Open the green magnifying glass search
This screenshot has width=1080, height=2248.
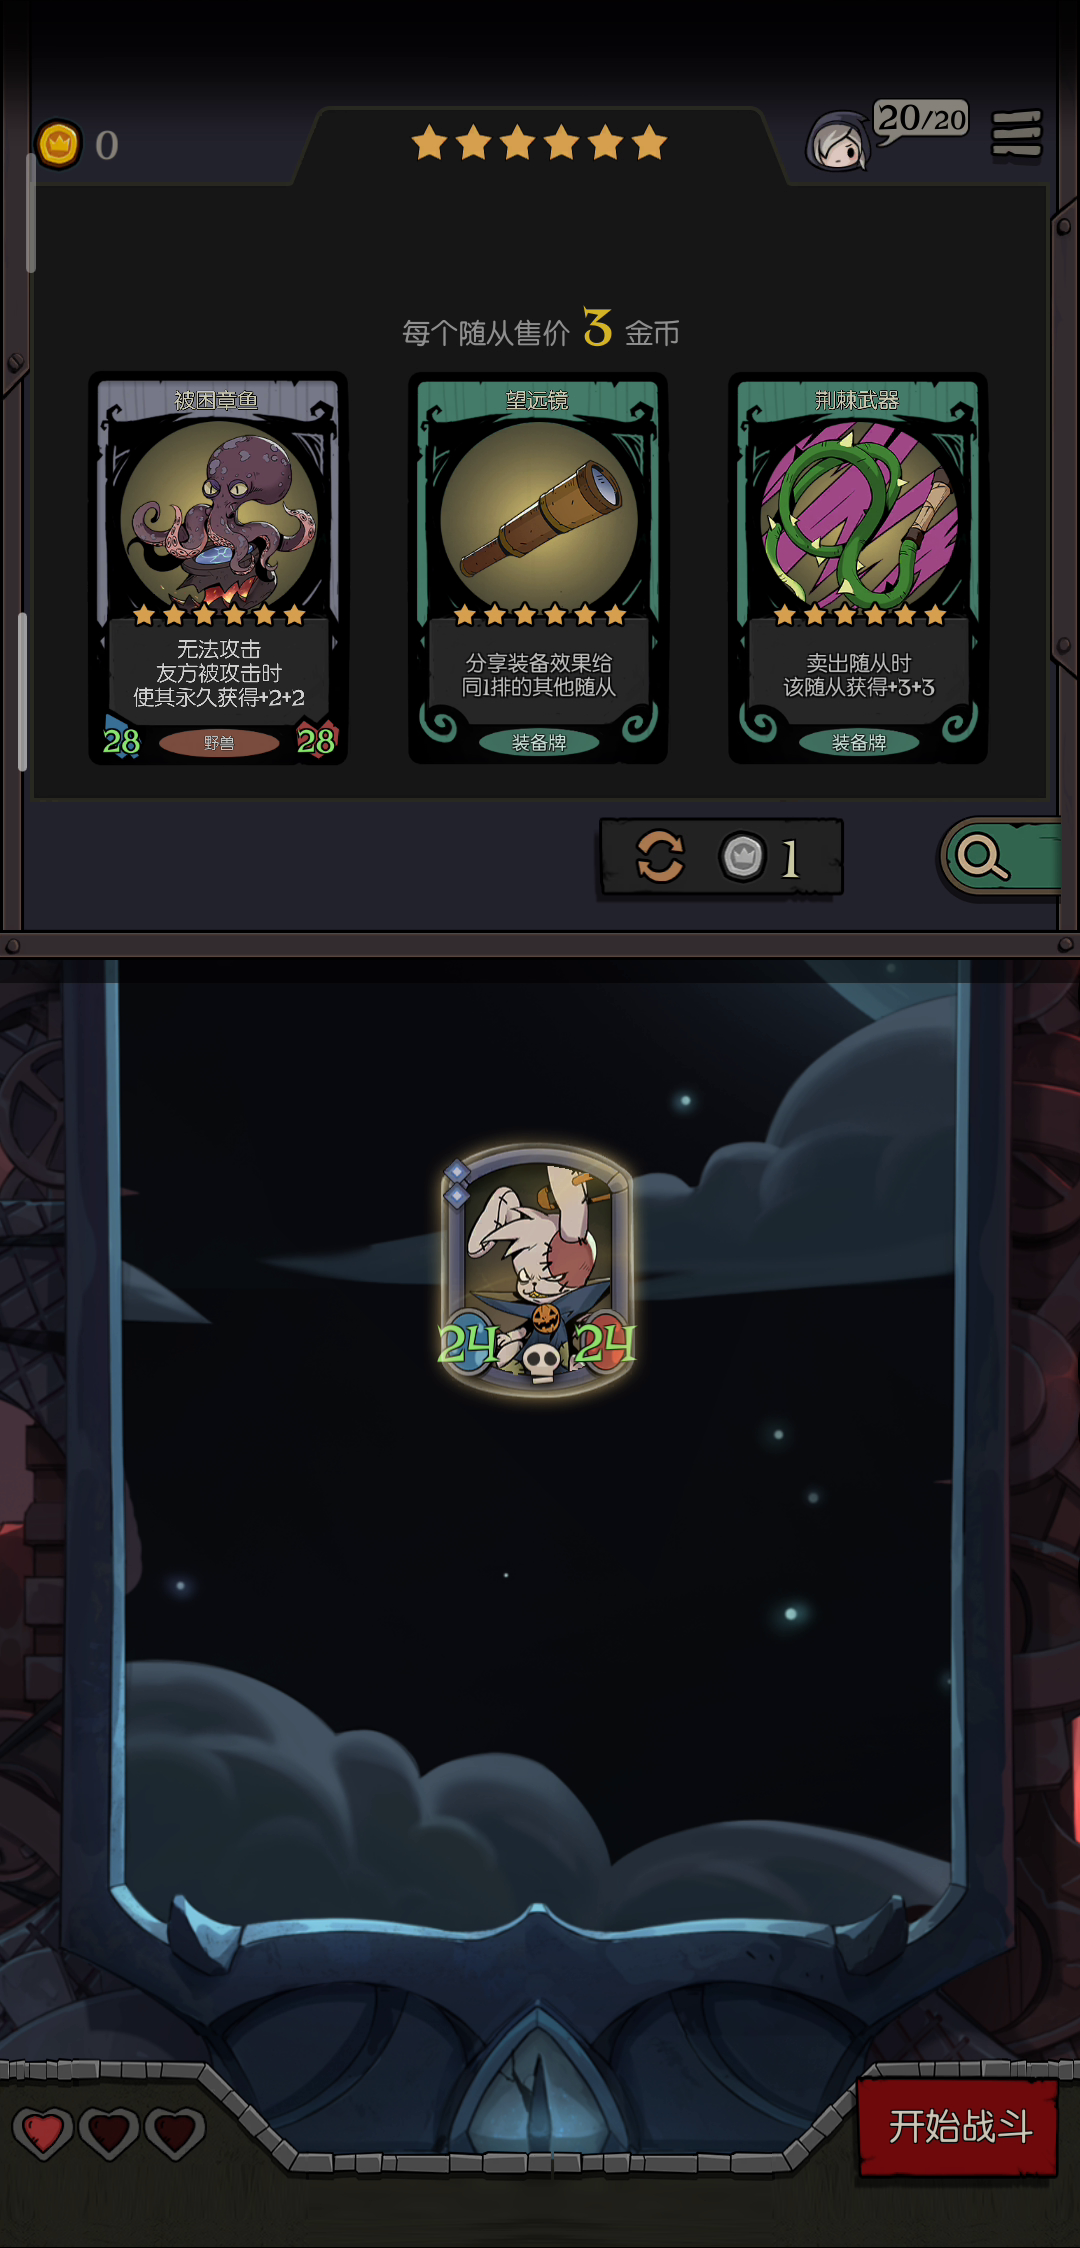[x=1000, y=856]
